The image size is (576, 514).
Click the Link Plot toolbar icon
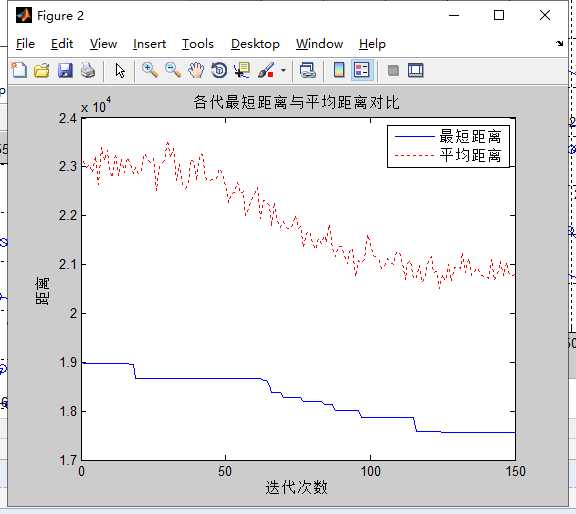coord(307,70)
